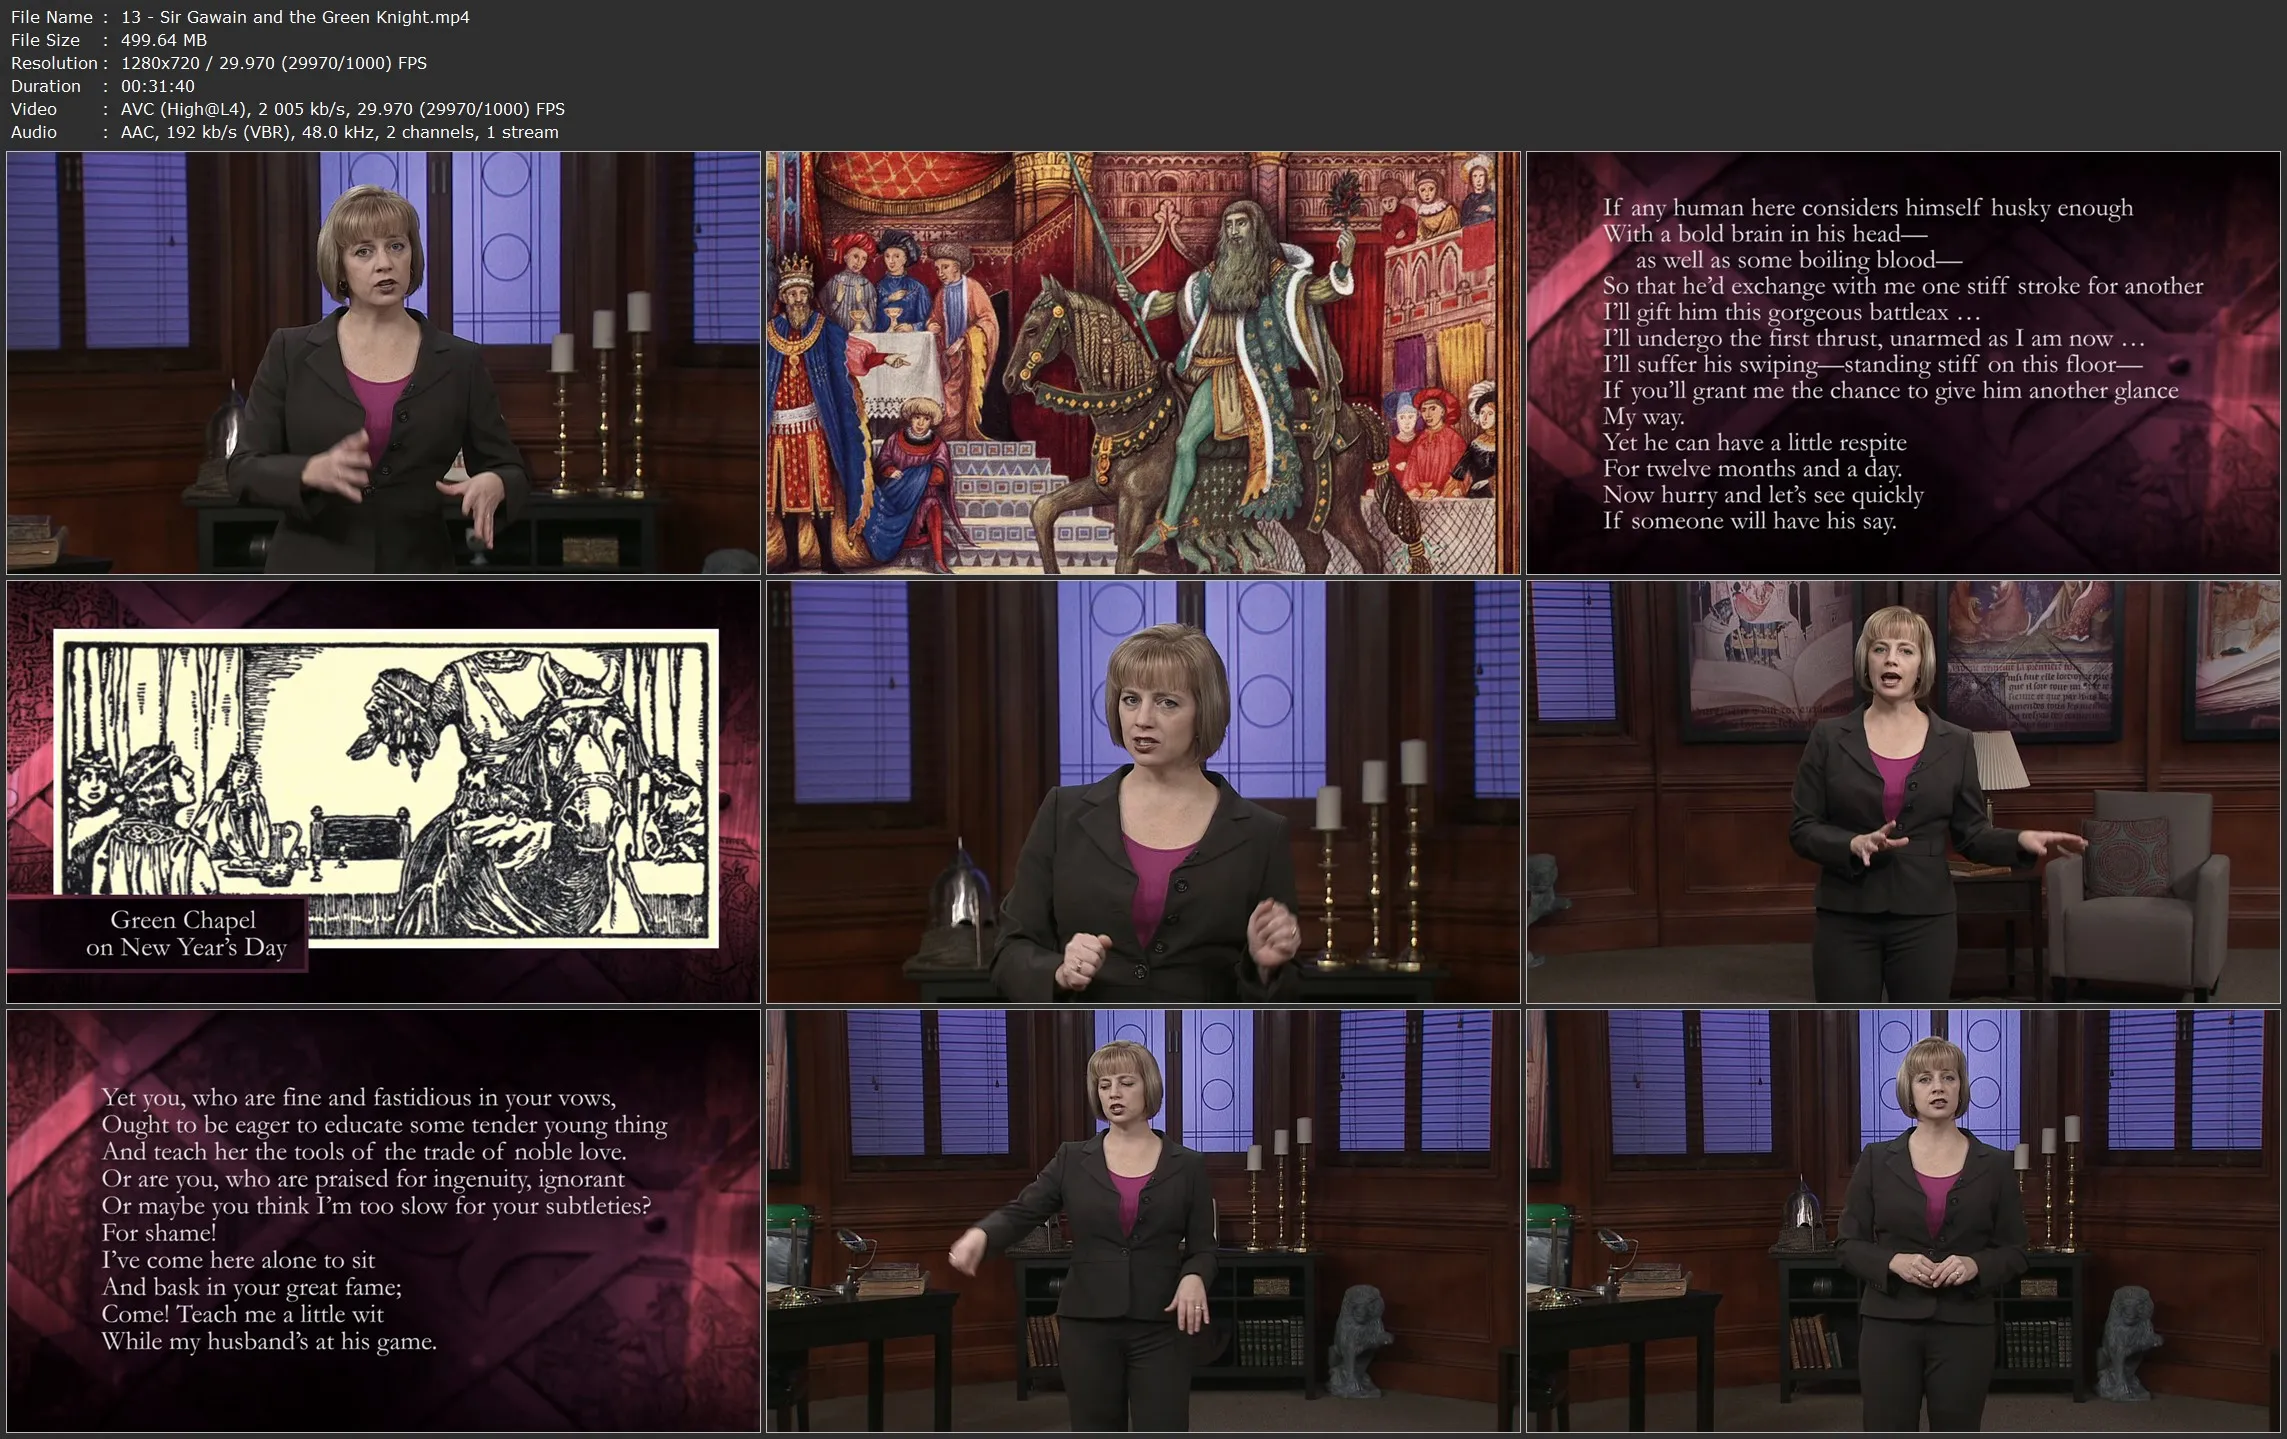Click the file name '13 - Sir Gawain and the Green Knight.mp4'

pos(295,17)
